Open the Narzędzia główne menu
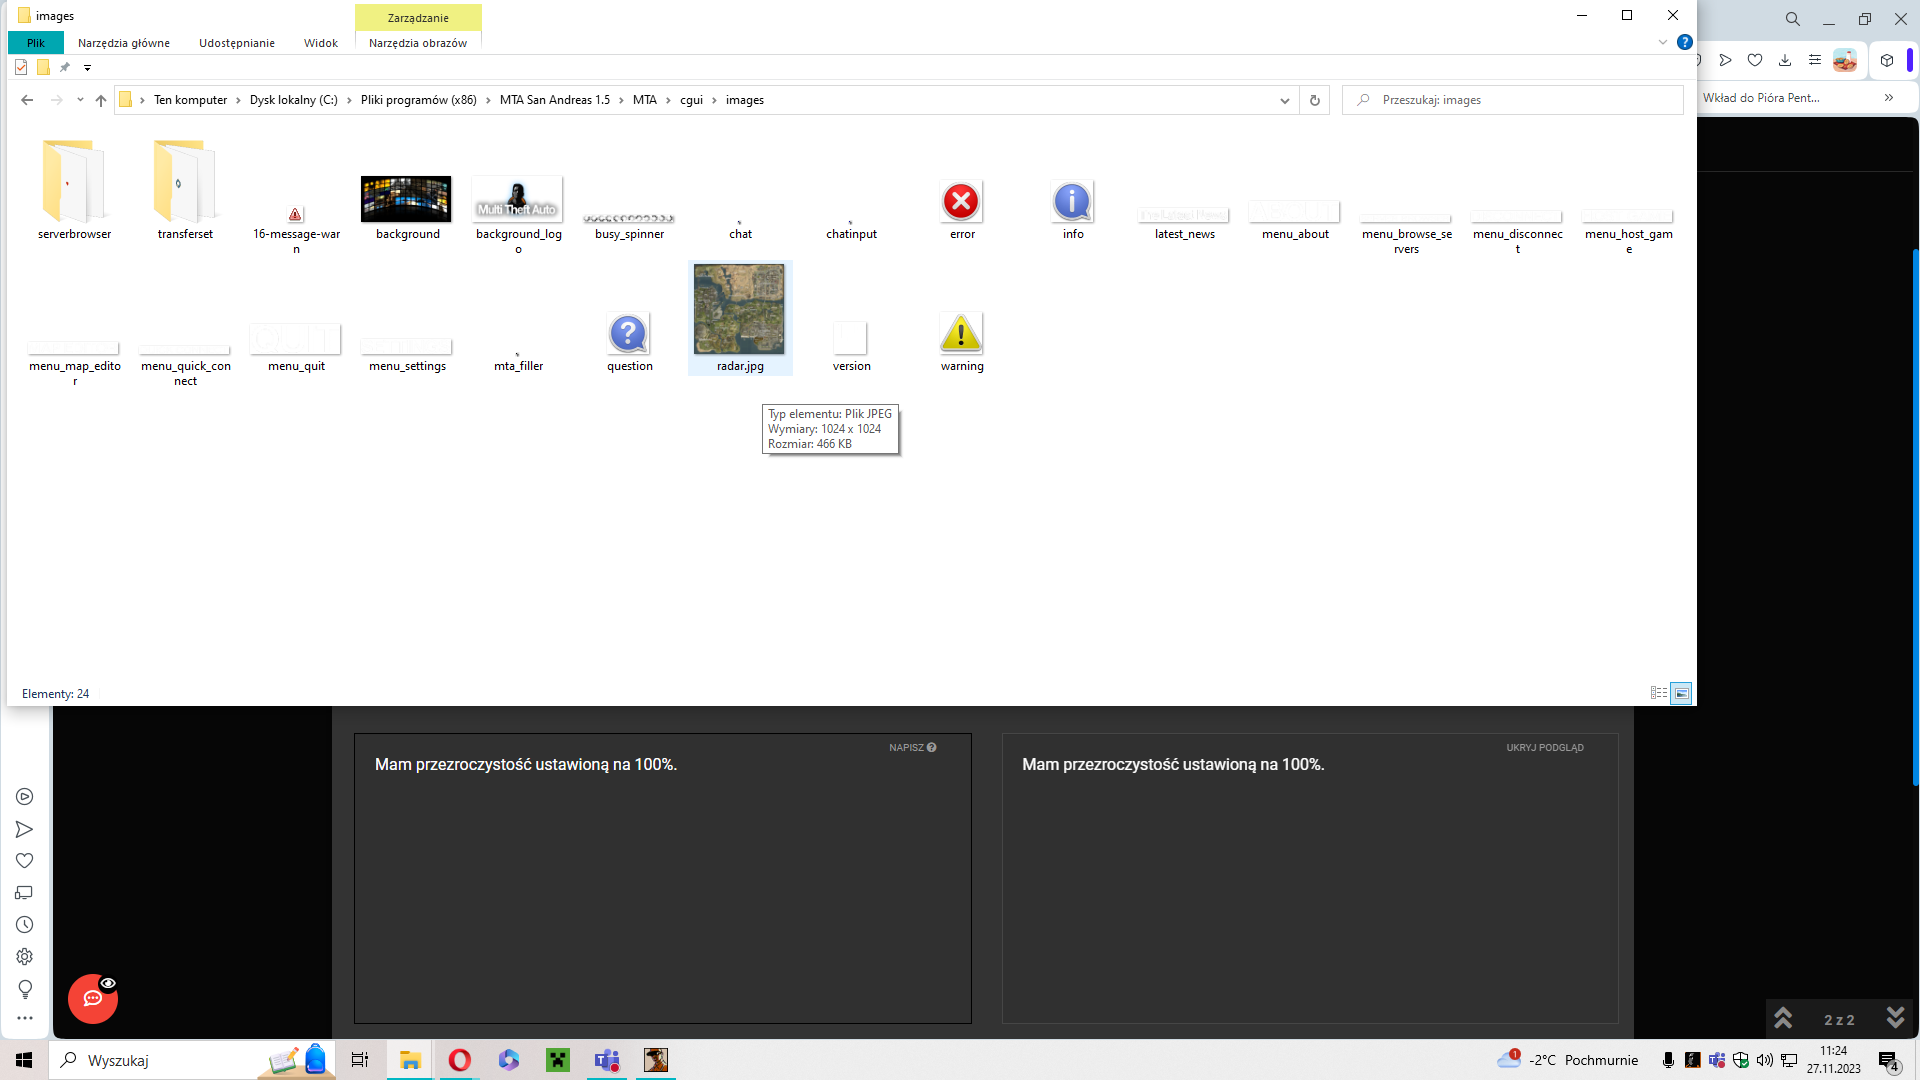This screenshot has height=1080, width=1920. point(124,42)
